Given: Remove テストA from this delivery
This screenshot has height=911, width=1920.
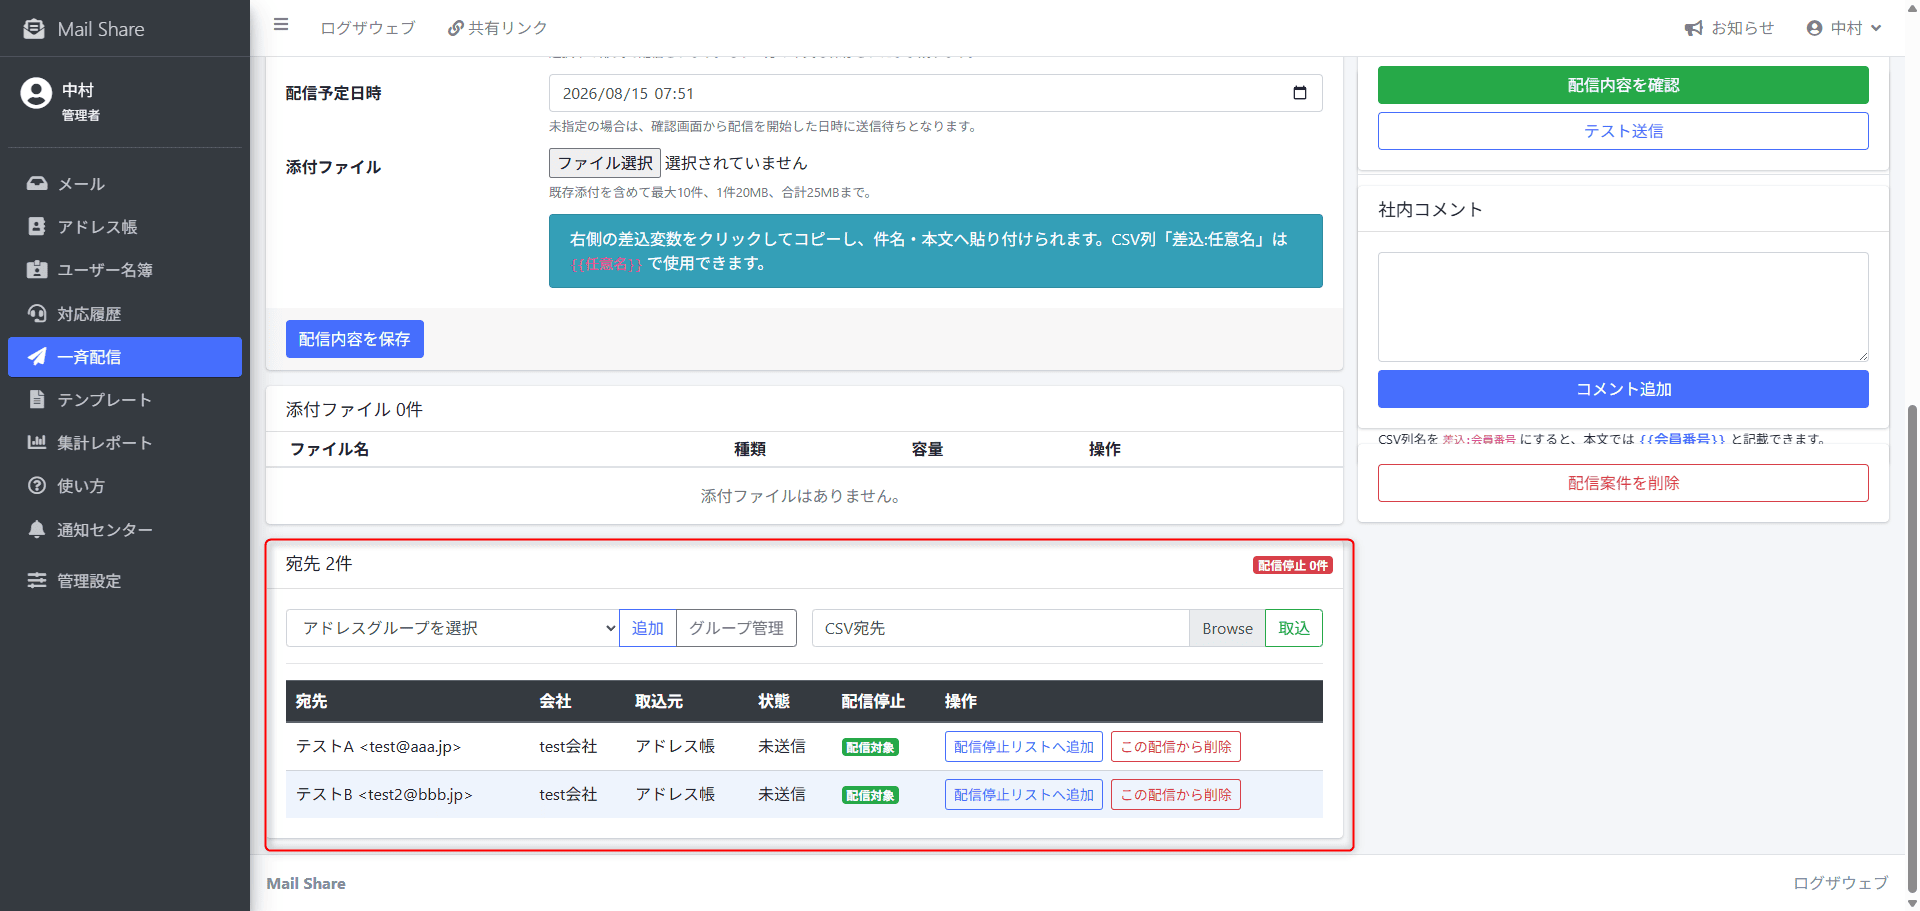Looking at the screenshot, I should [1176, 747].
